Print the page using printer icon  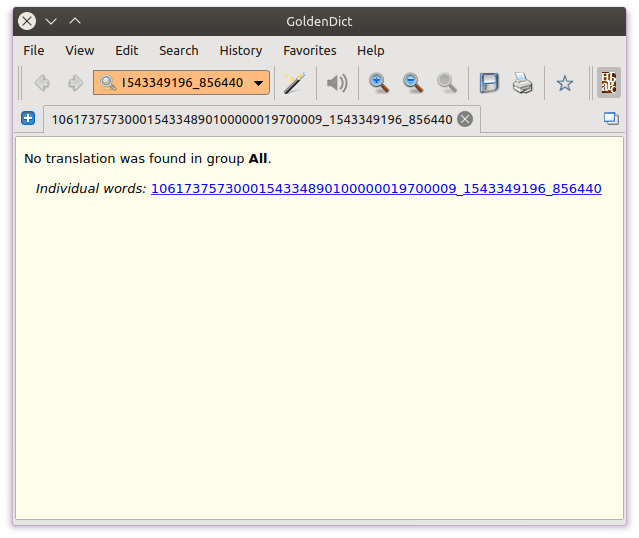point(522,83)
